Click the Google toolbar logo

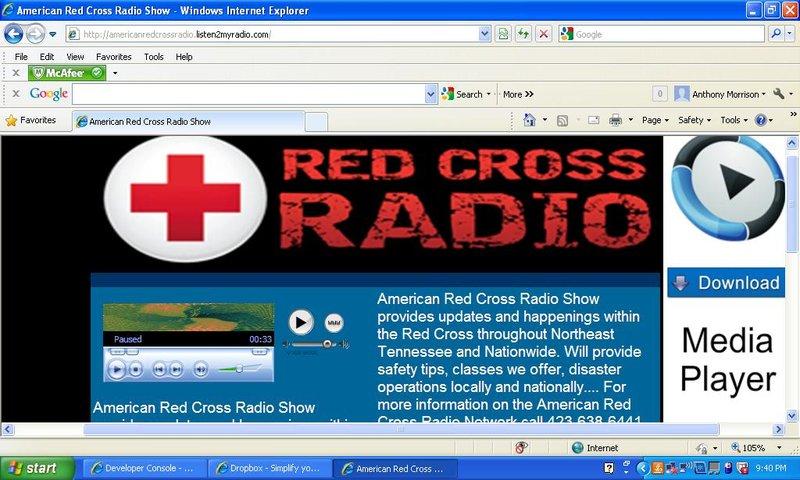pos(48,94)
